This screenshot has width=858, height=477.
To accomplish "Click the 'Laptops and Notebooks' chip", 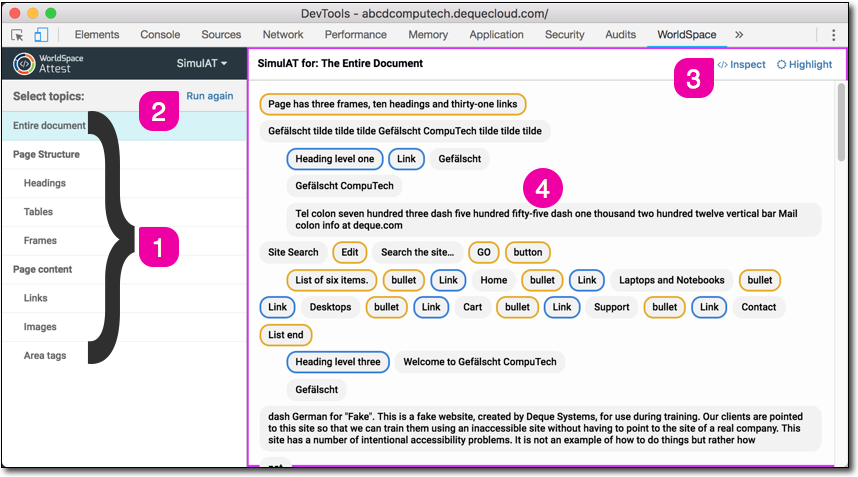I will click(x=671, y=280).
